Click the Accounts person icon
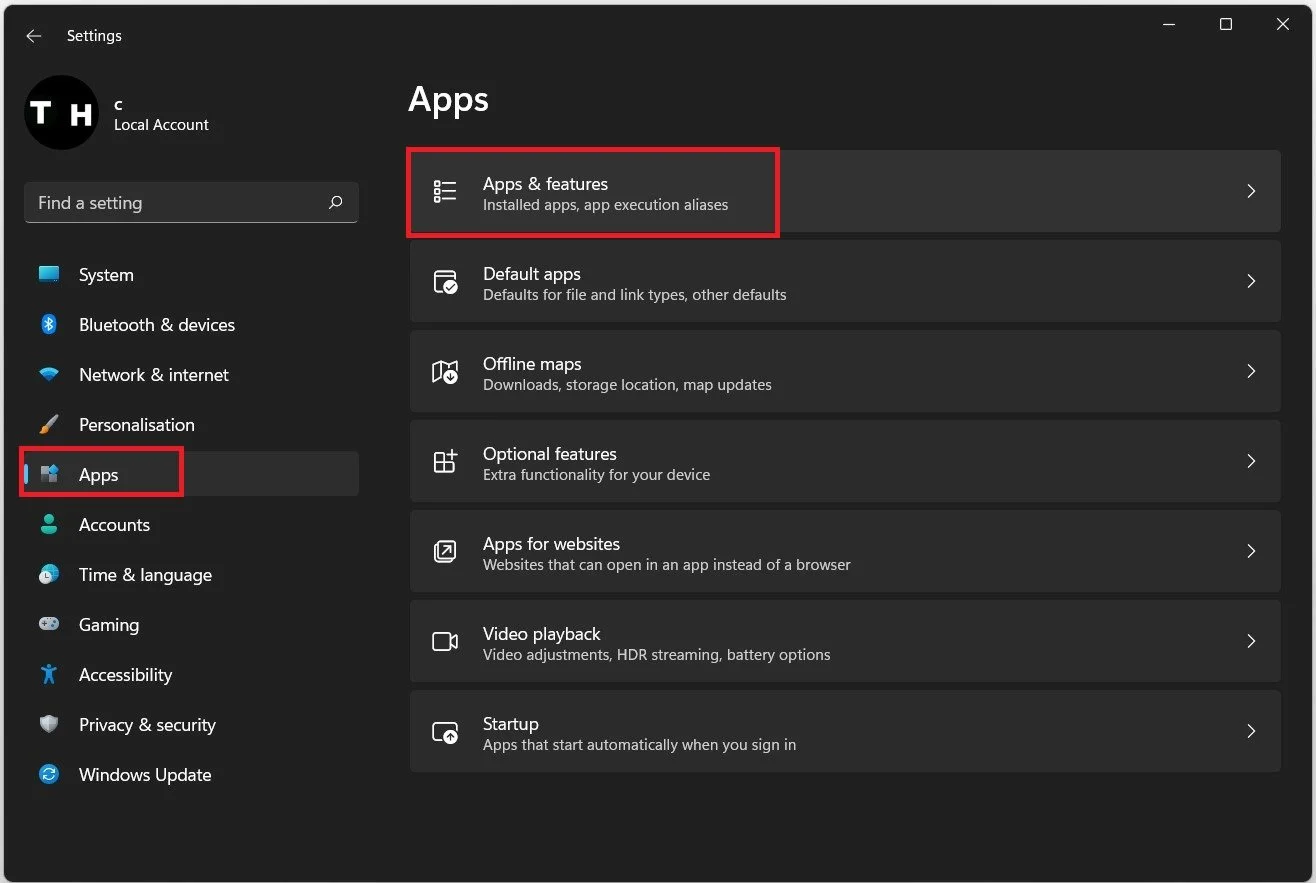Screen dimensions: 1316x883 tap(49, 524)
